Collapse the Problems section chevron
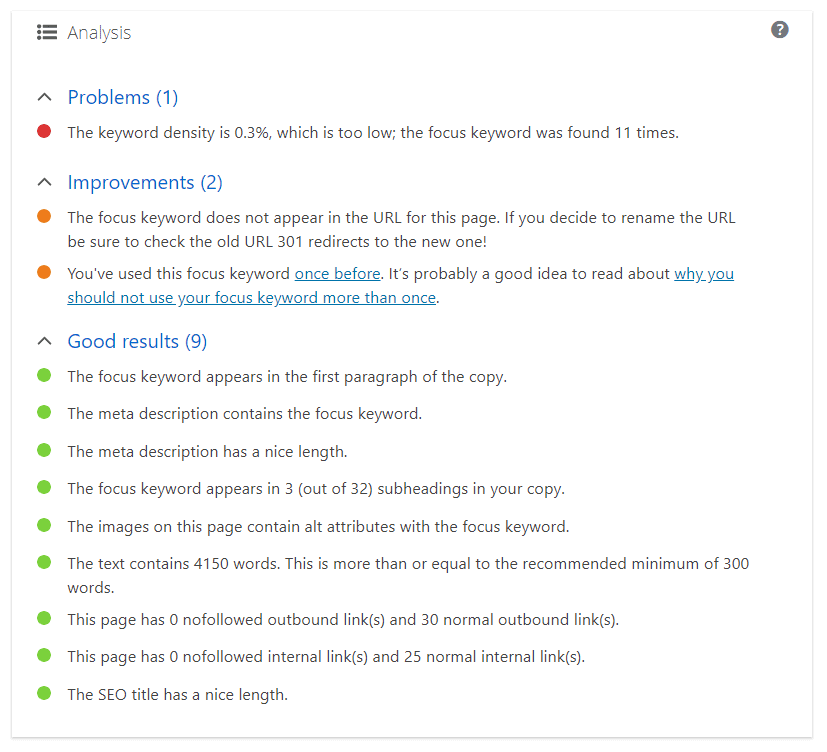Image resolution: width=827 pixels, height=752 pixels. click(x=45, y=98)
